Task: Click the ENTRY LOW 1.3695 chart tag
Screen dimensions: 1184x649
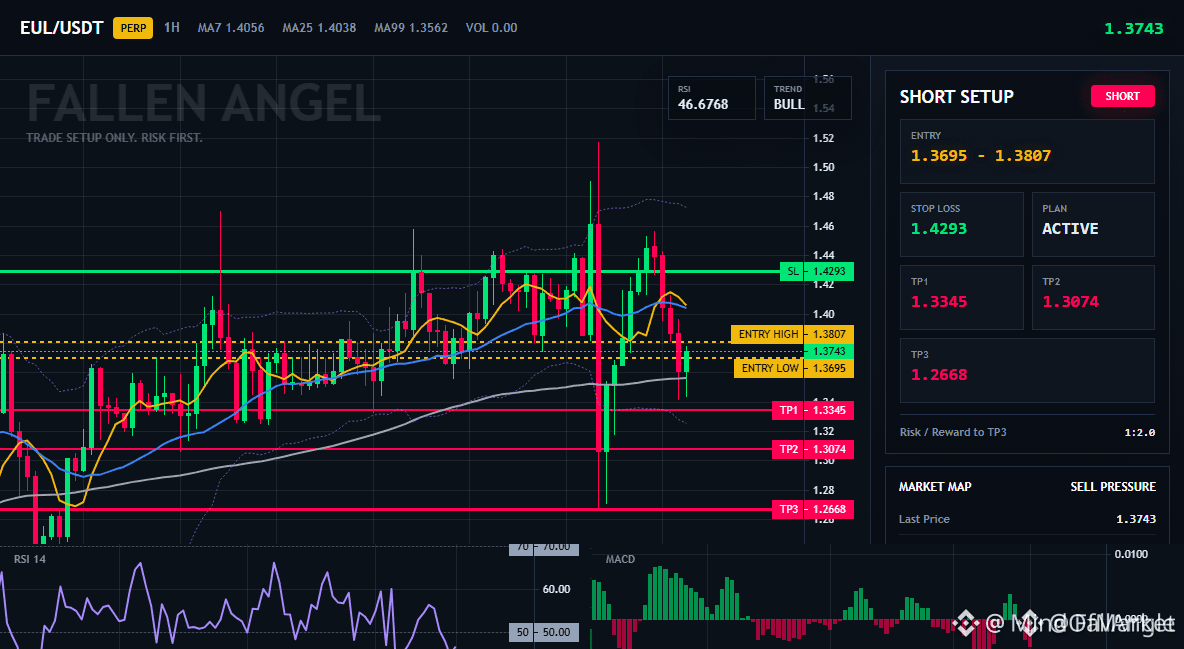Action: click(x=794, y=368)
